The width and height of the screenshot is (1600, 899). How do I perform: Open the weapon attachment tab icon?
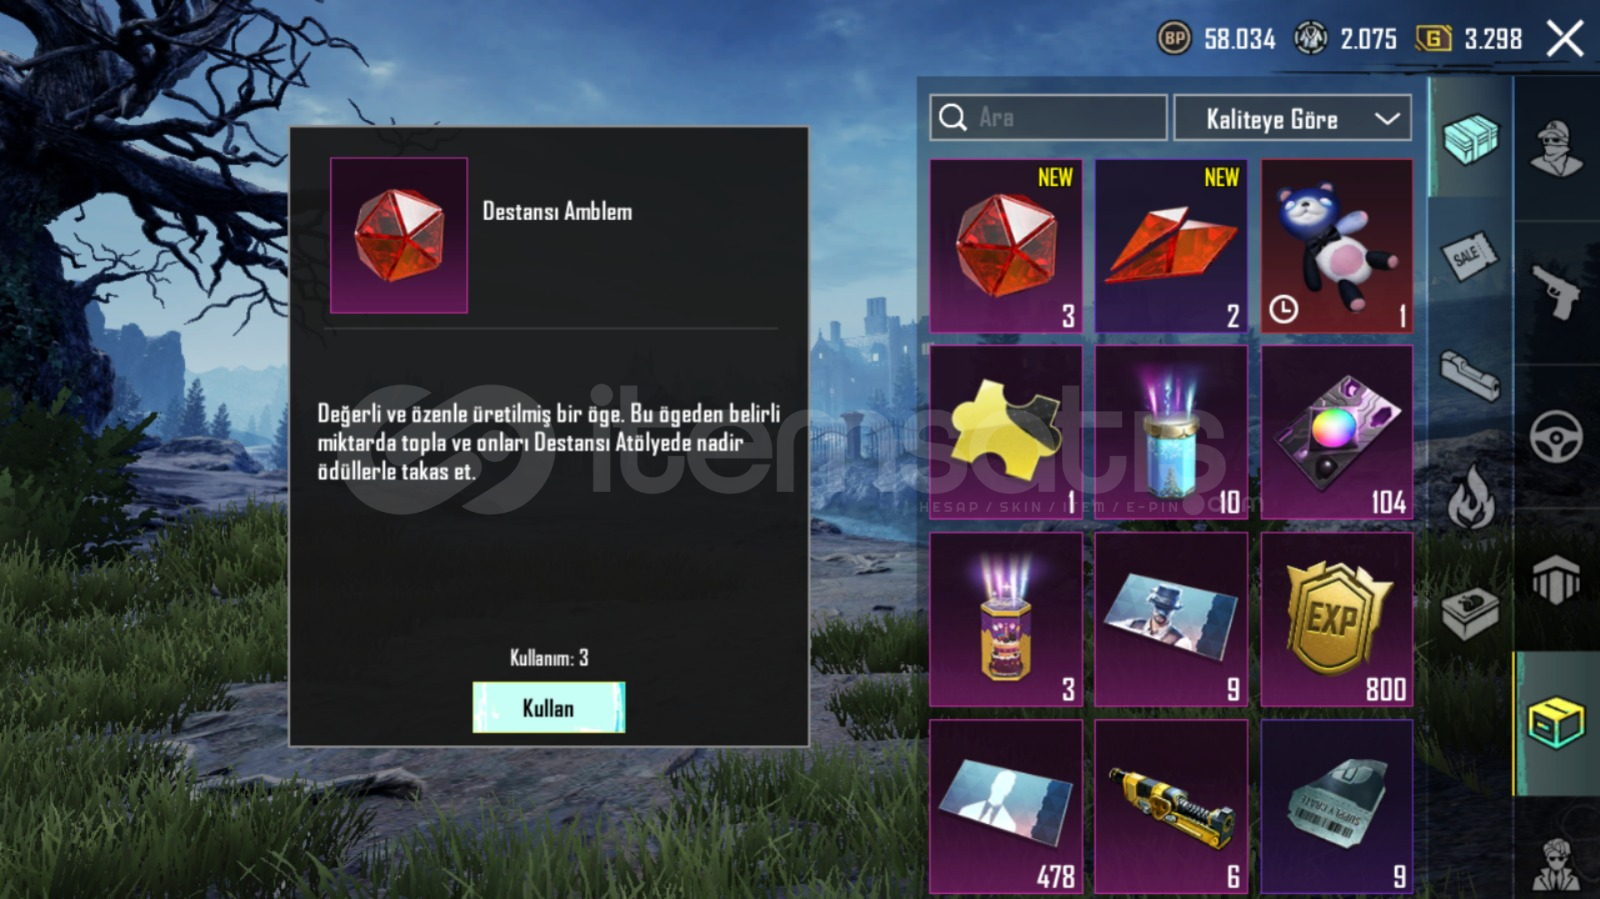pos(1471,375)
